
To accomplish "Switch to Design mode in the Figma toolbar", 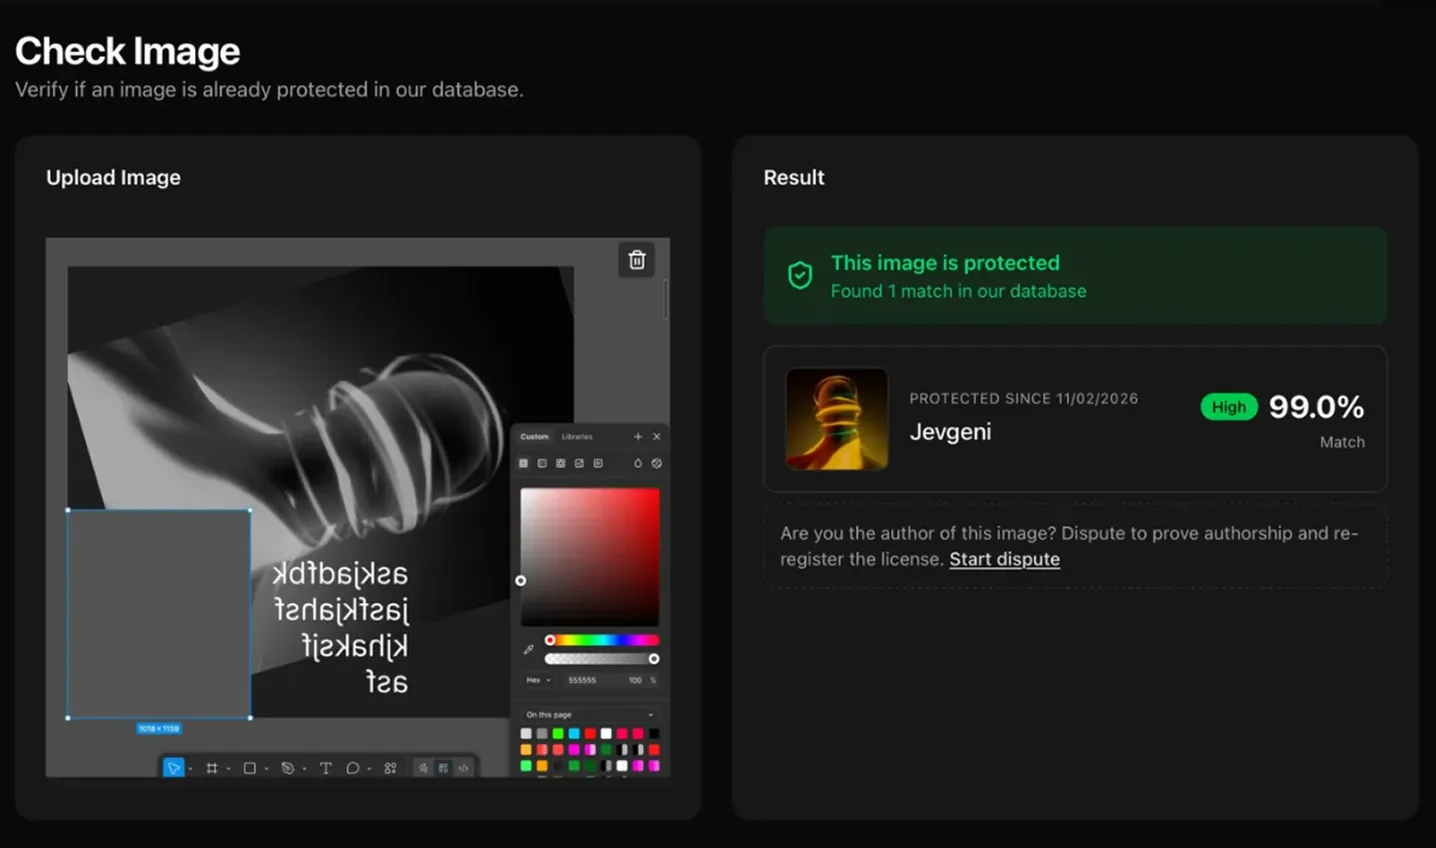I will pos(443,768).
